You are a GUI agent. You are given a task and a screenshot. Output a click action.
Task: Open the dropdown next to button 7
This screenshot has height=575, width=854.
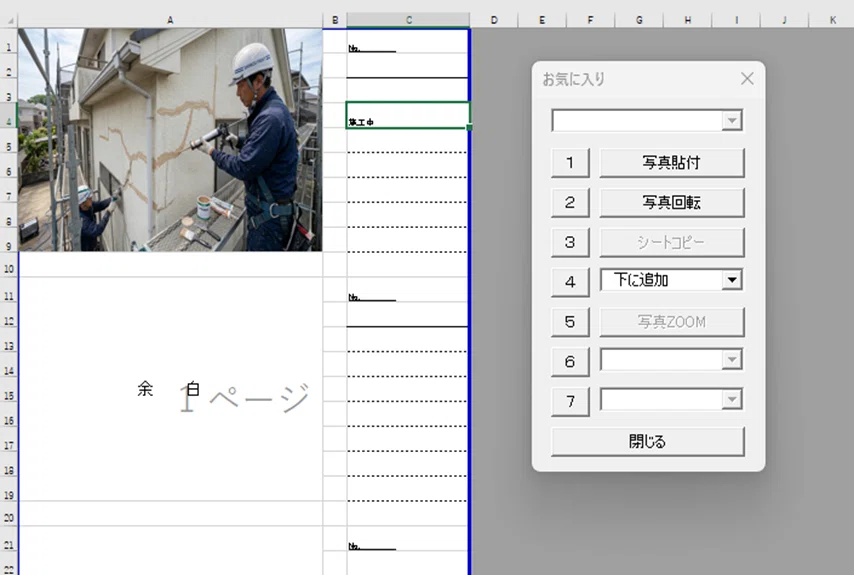coord(732,399)
